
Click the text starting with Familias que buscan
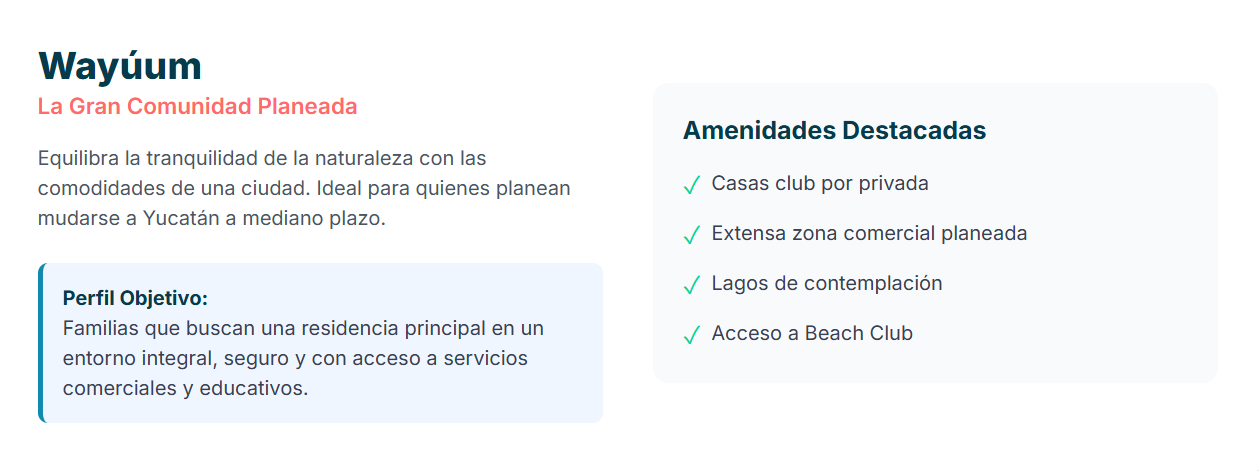click(x=302, y=358)
